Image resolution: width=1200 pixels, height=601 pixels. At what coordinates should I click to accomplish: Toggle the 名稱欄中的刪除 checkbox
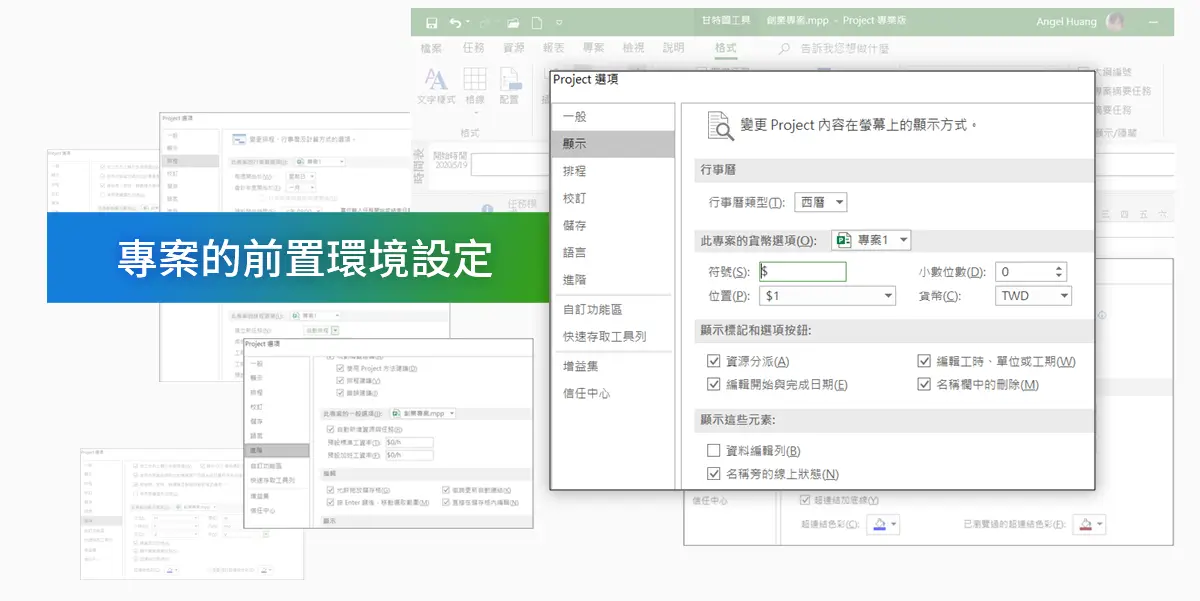coord(924,384)
